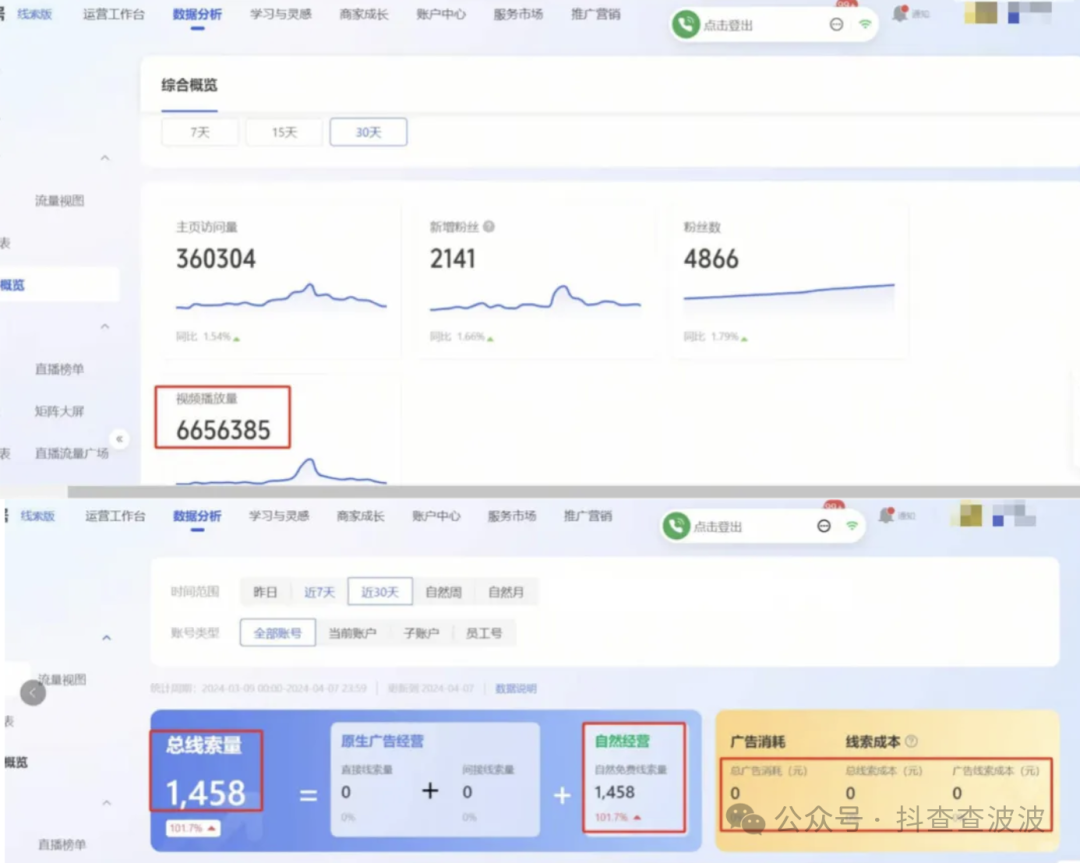Click the green phone logout icon
Image resolution: width=1080 pixels, height=863 pixels.
point(685,23)
